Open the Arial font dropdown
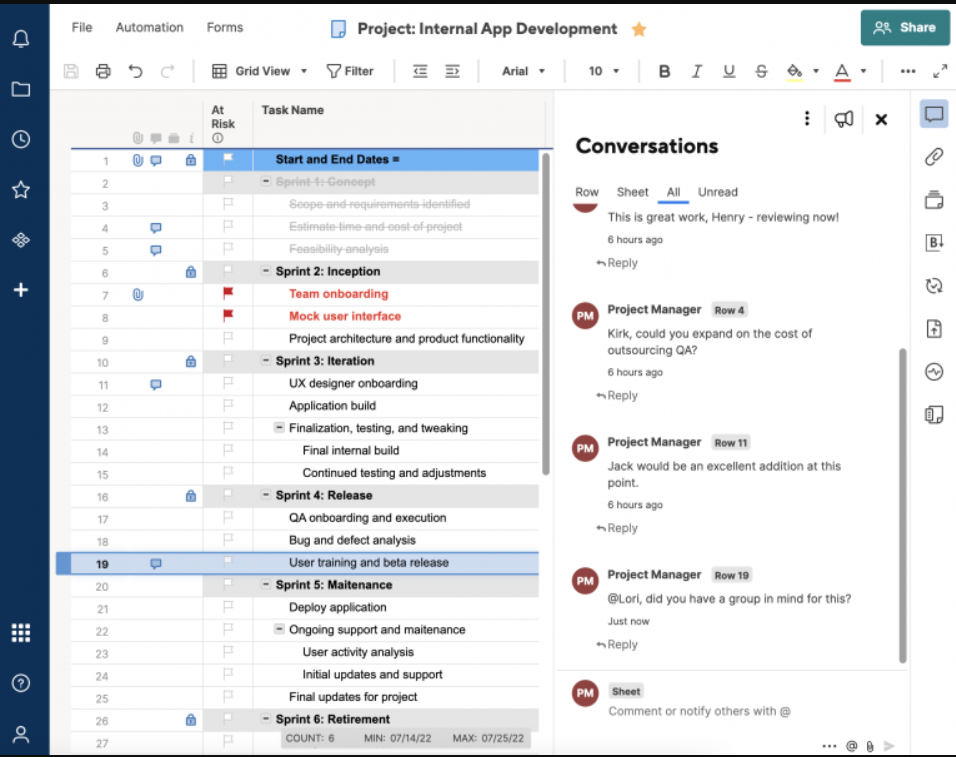This screenshot has height=757, width=956. [x=524, y=71]
